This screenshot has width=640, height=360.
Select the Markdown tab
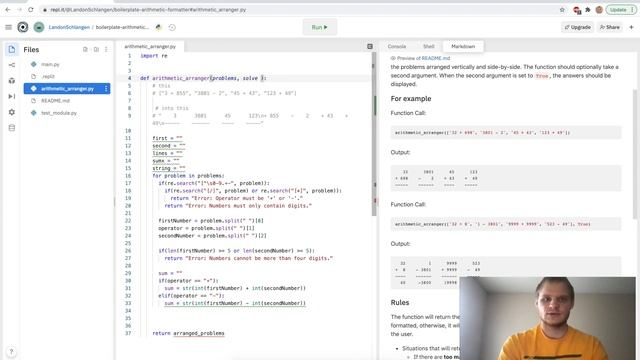point(463,47)
